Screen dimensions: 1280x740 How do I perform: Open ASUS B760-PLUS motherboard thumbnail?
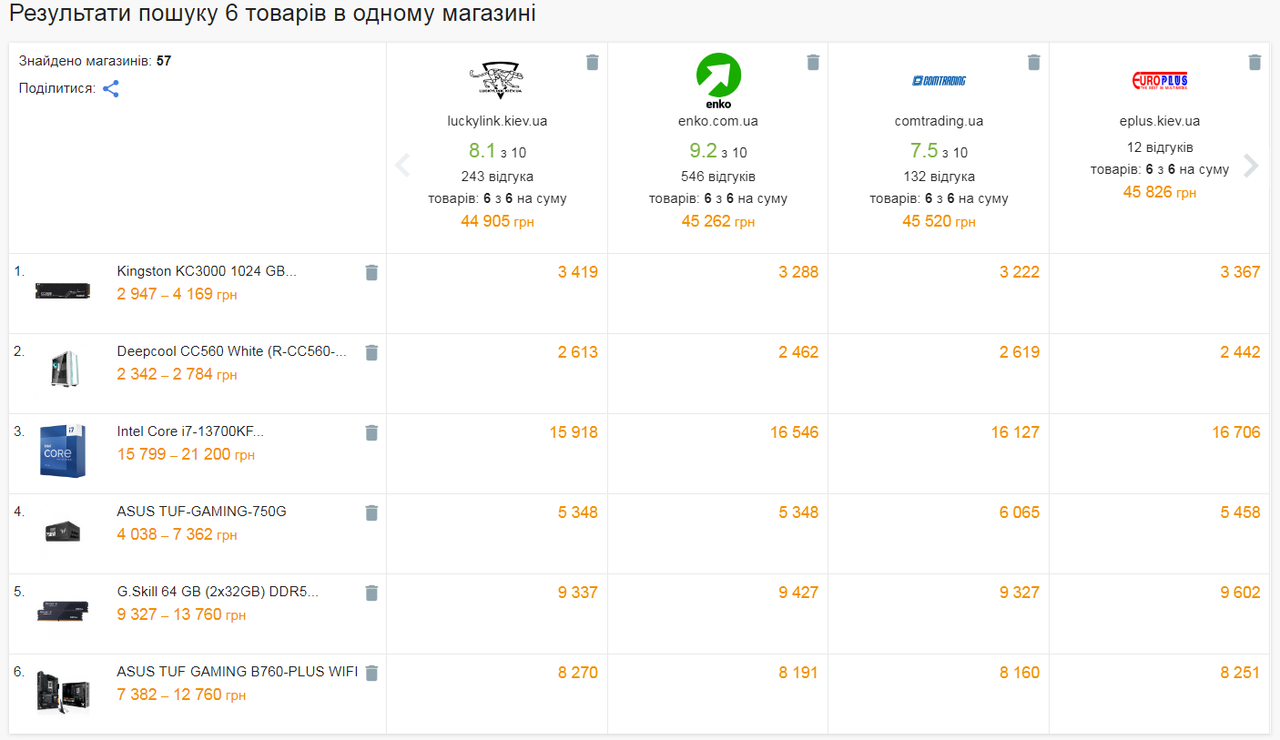point(63,690)
